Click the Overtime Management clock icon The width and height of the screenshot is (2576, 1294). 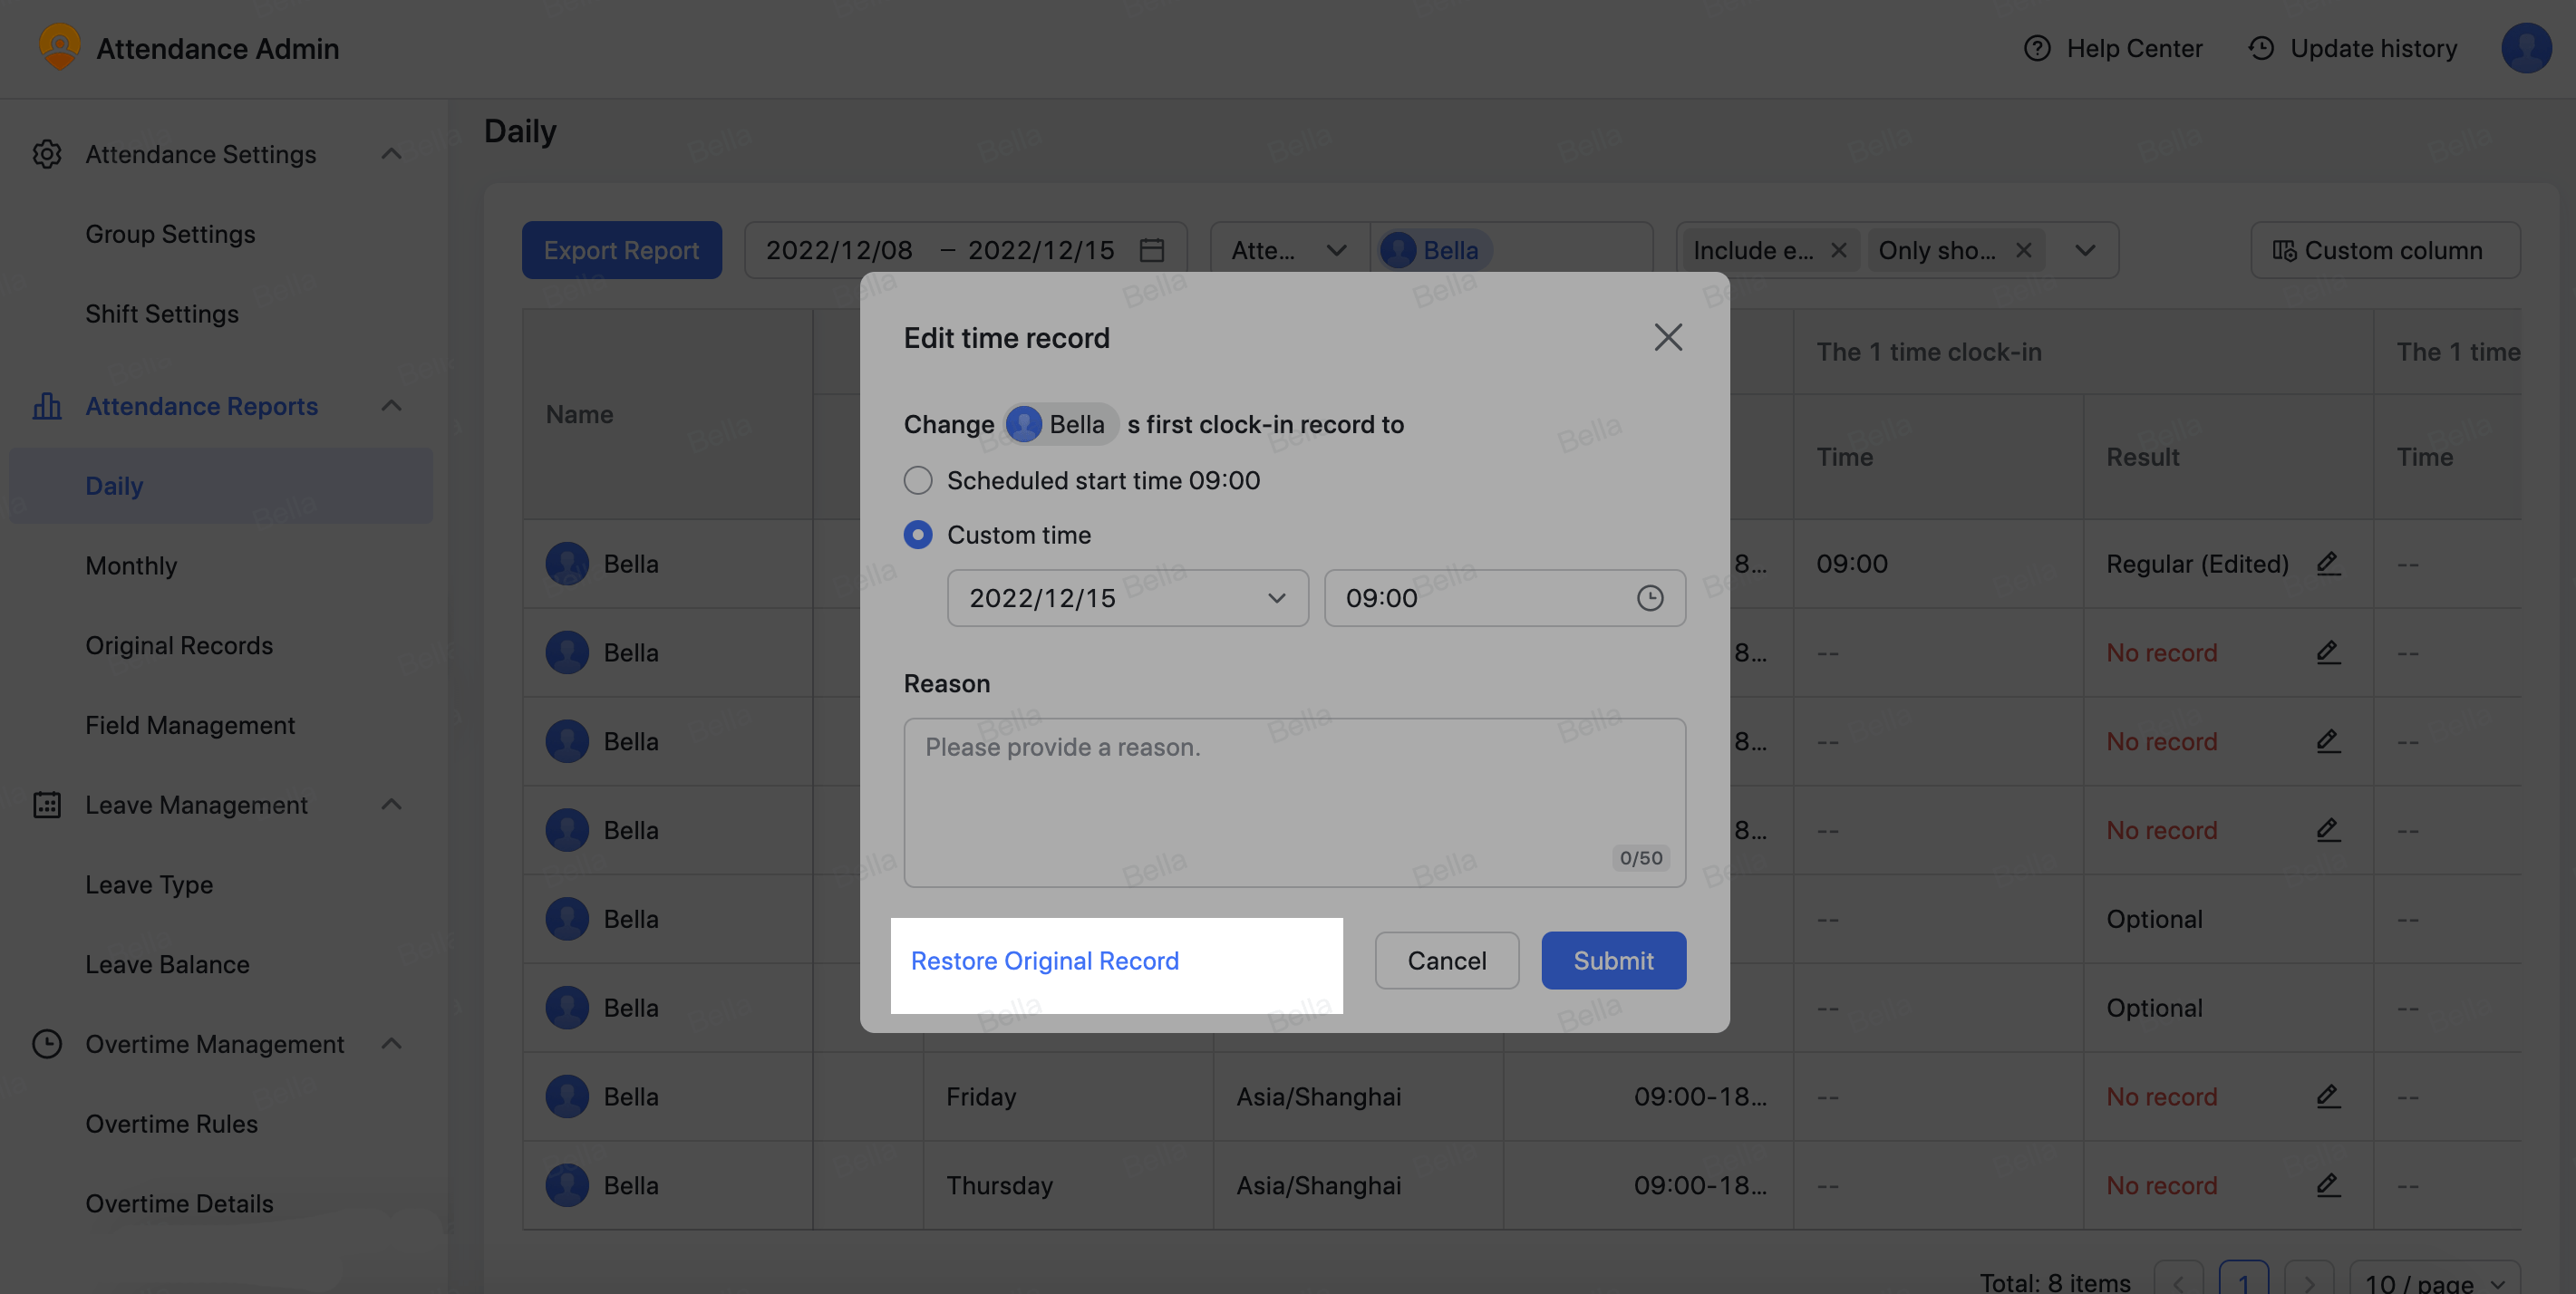pos(47,1044)
